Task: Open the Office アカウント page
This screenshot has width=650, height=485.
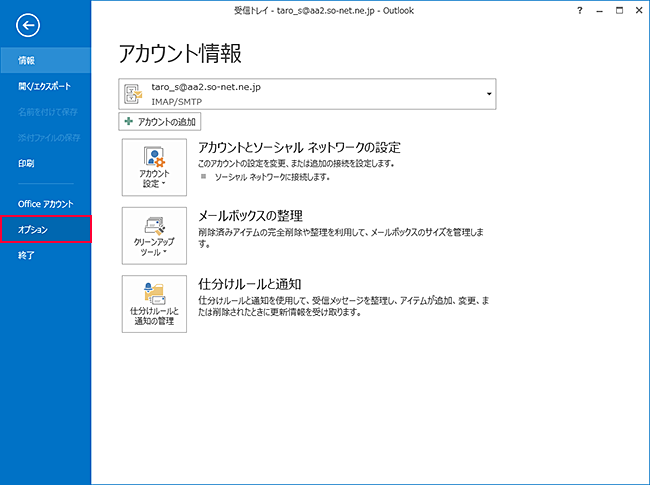Action: pos(46,204)
